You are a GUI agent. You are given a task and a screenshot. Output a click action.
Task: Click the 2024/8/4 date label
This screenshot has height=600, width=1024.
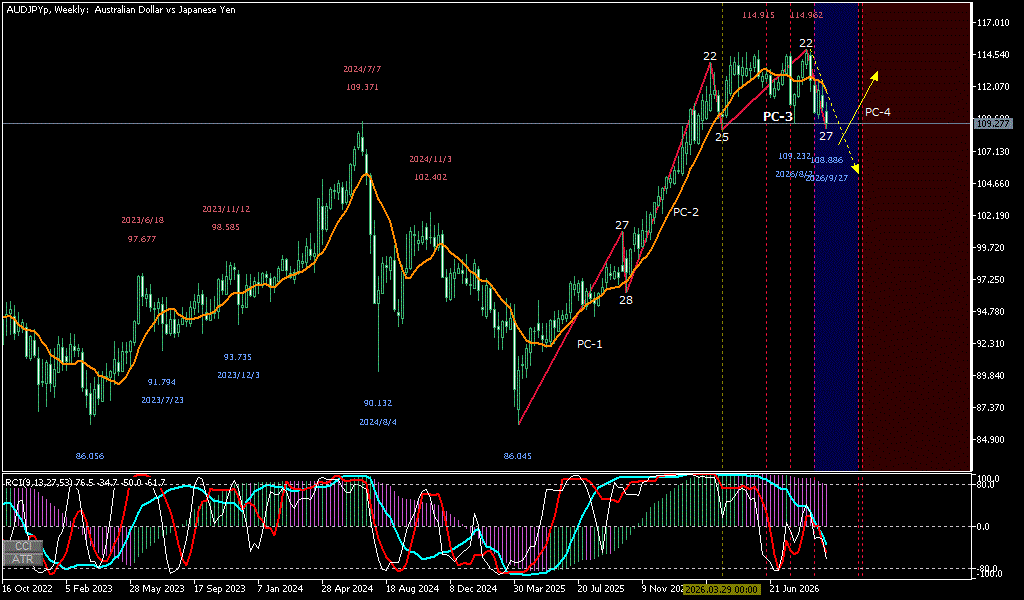(378, 422)
